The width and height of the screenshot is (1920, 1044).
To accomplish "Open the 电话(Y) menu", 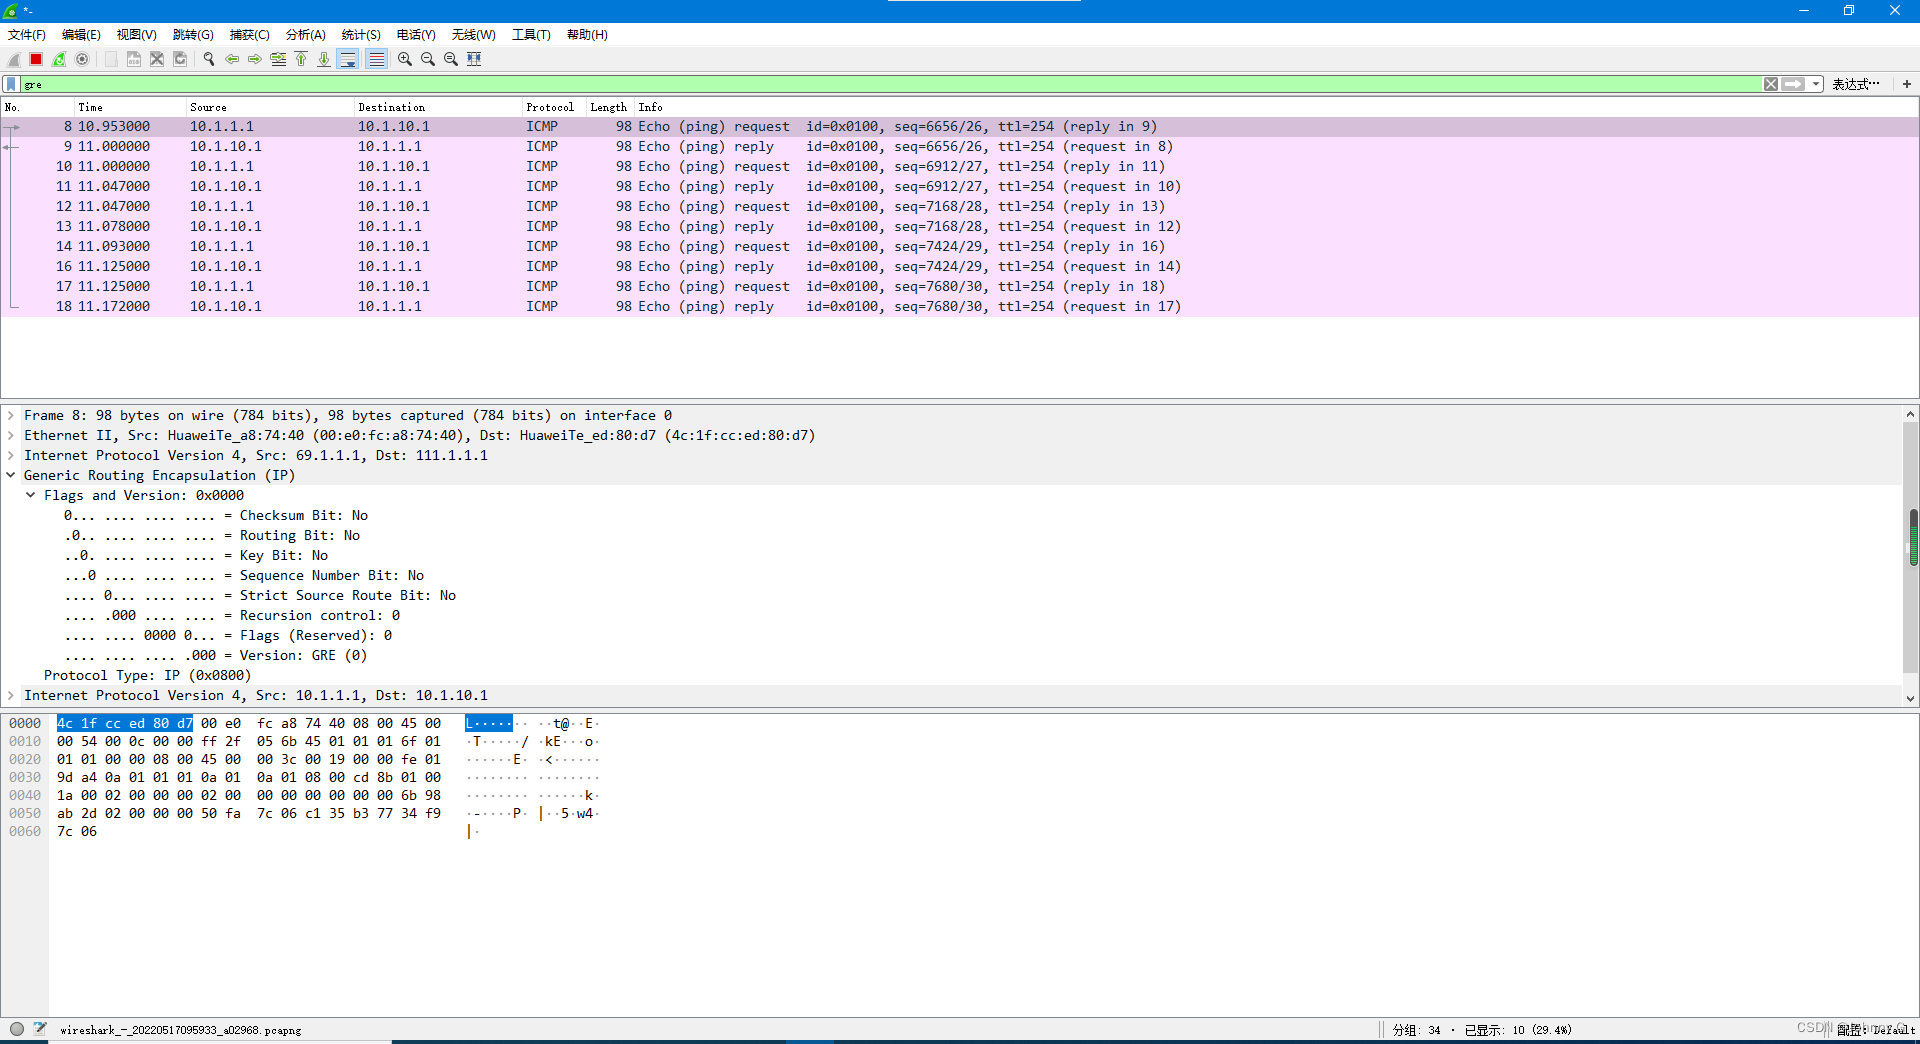I will coord(416,34).
